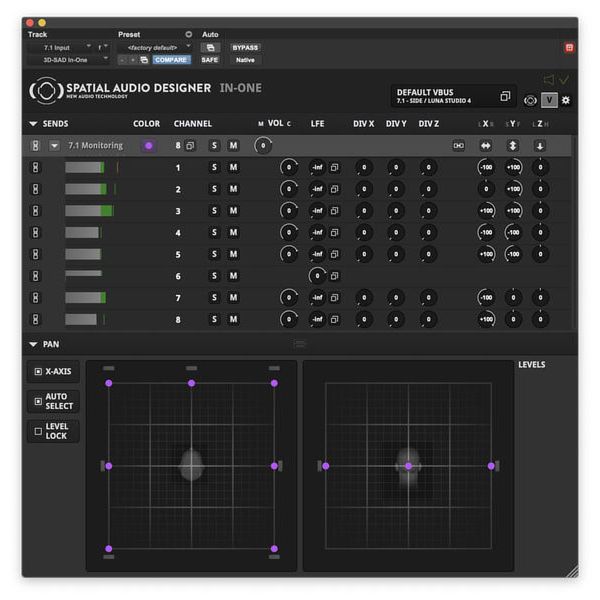Click the vertical flip Y arrows icon
600x600 pixels.
tap(513, 145)
